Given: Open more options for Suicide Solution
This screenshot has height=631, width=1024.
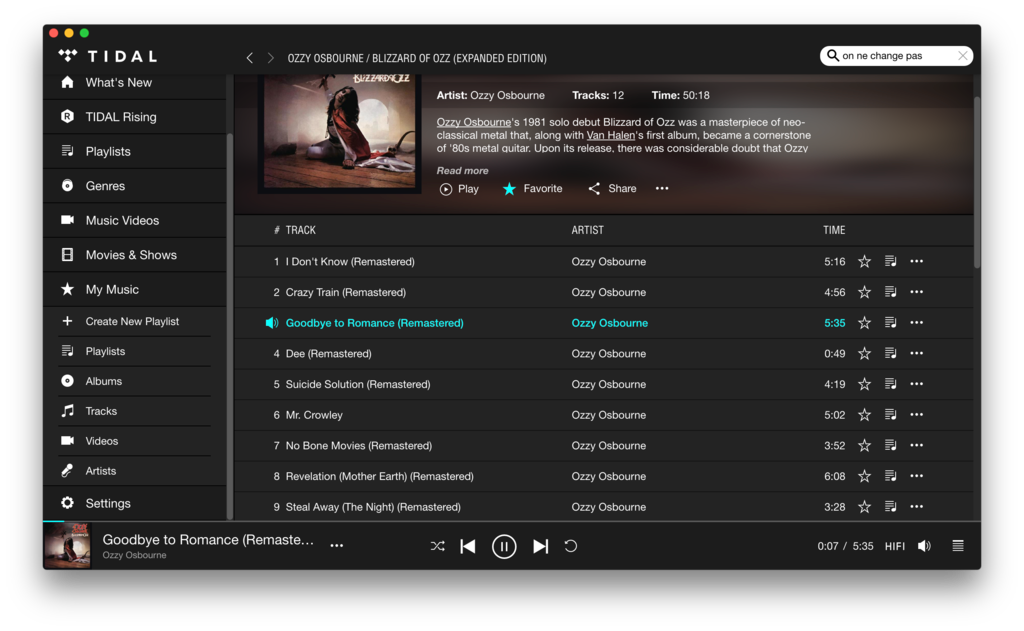Looking at the screenshot, I should coord(917,385).
